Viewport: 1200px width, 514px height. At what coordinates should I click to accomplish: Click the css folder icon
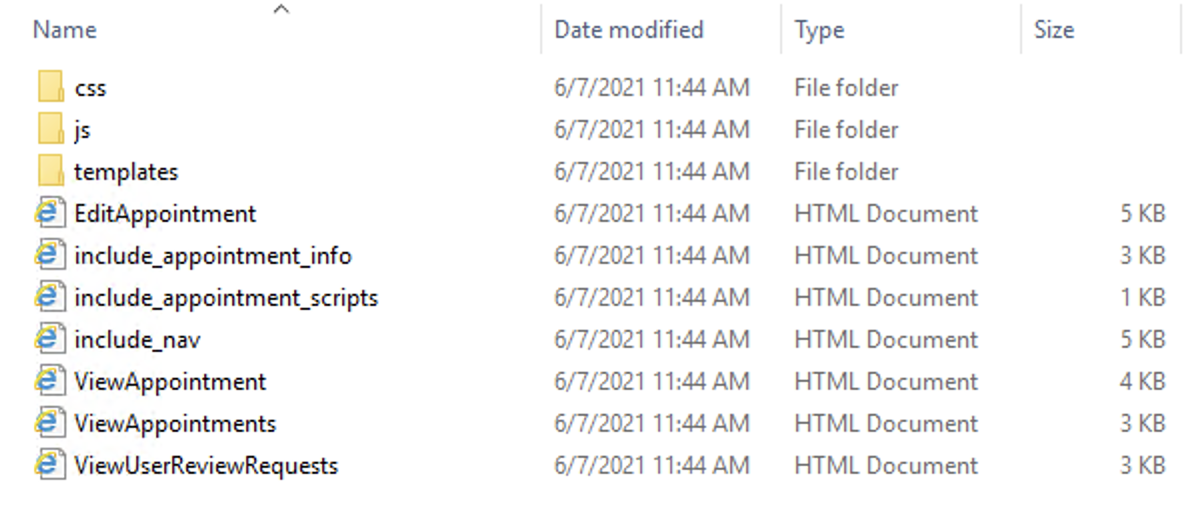[51, 88]
